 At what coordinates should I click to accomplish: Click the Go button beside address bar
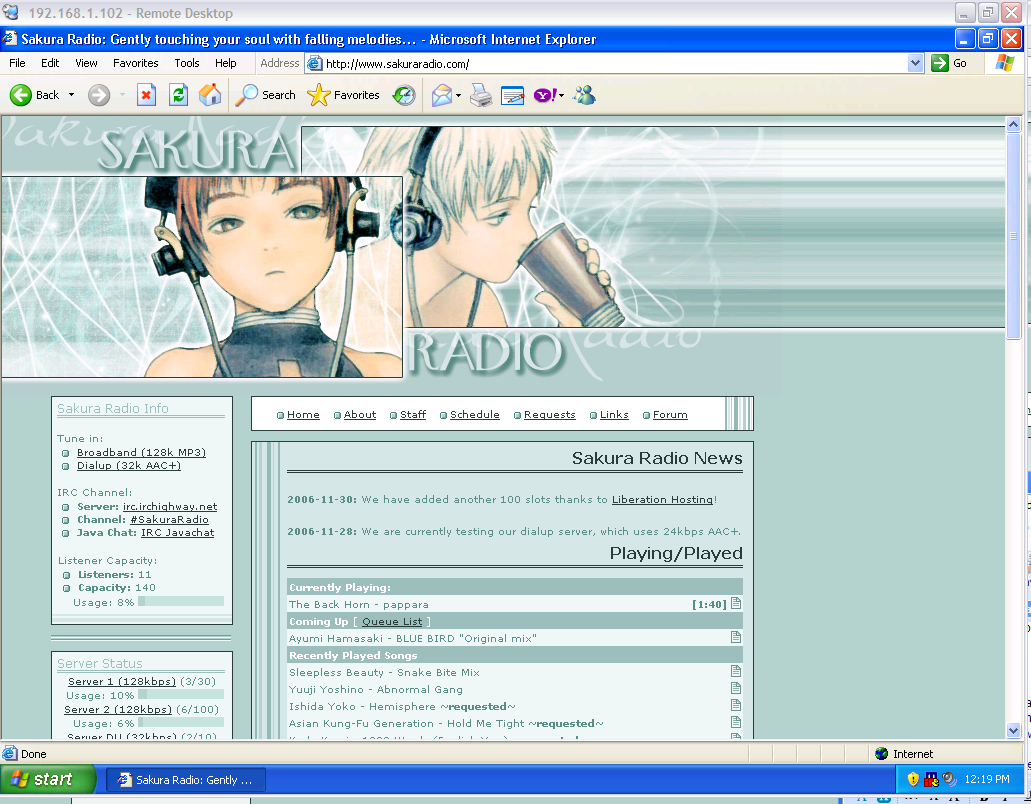click(x=950, y=63)
